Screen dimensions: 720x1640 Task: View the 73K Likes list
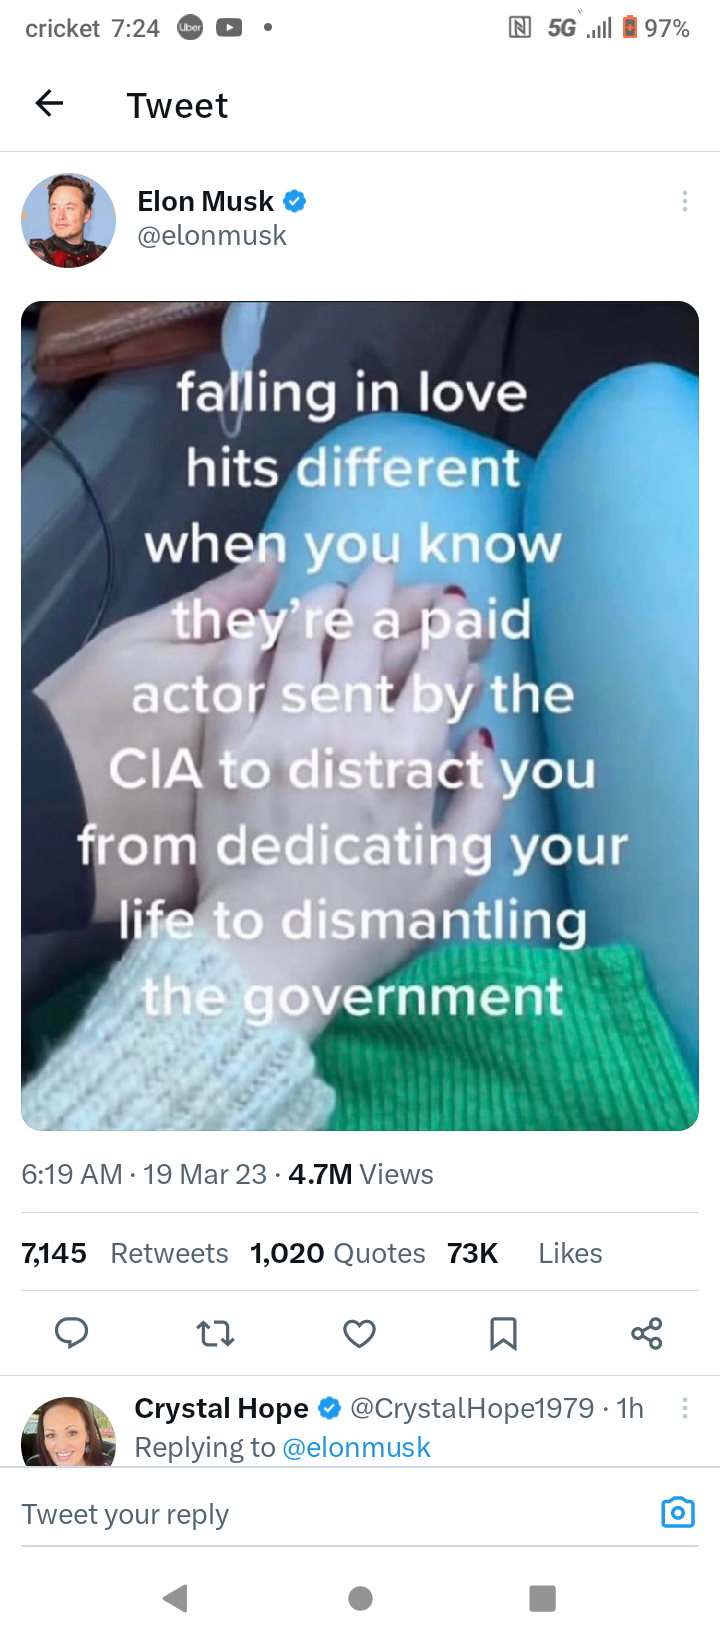(x=525, y=1253)
